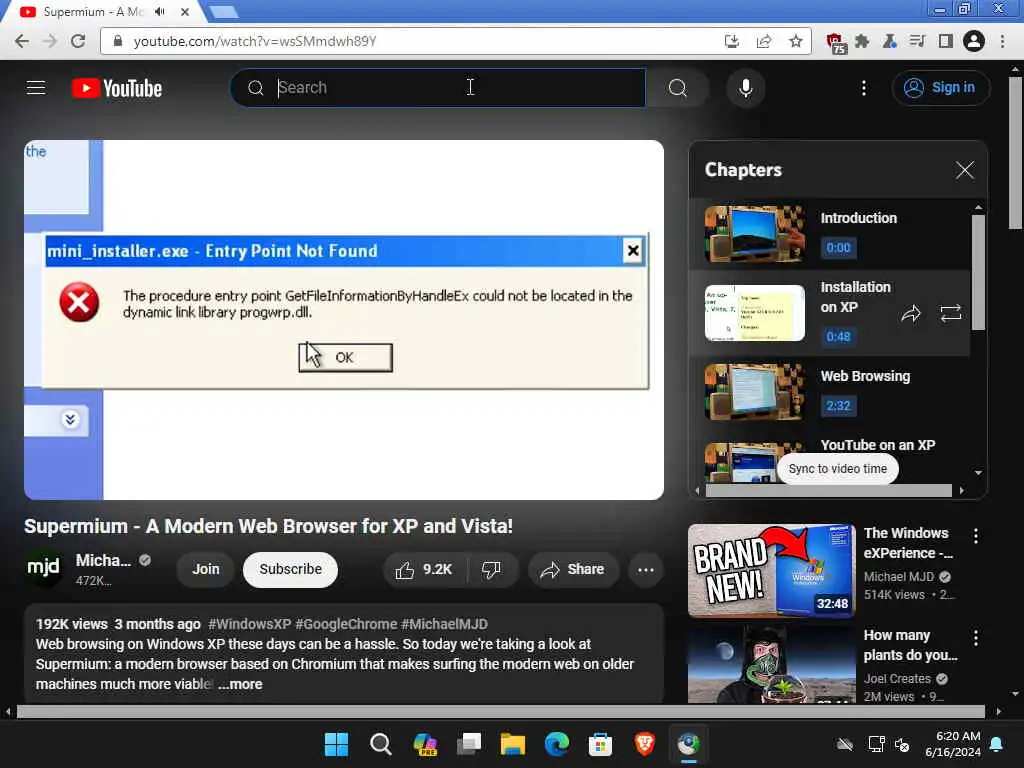Open Task View from taskbar

469,744
